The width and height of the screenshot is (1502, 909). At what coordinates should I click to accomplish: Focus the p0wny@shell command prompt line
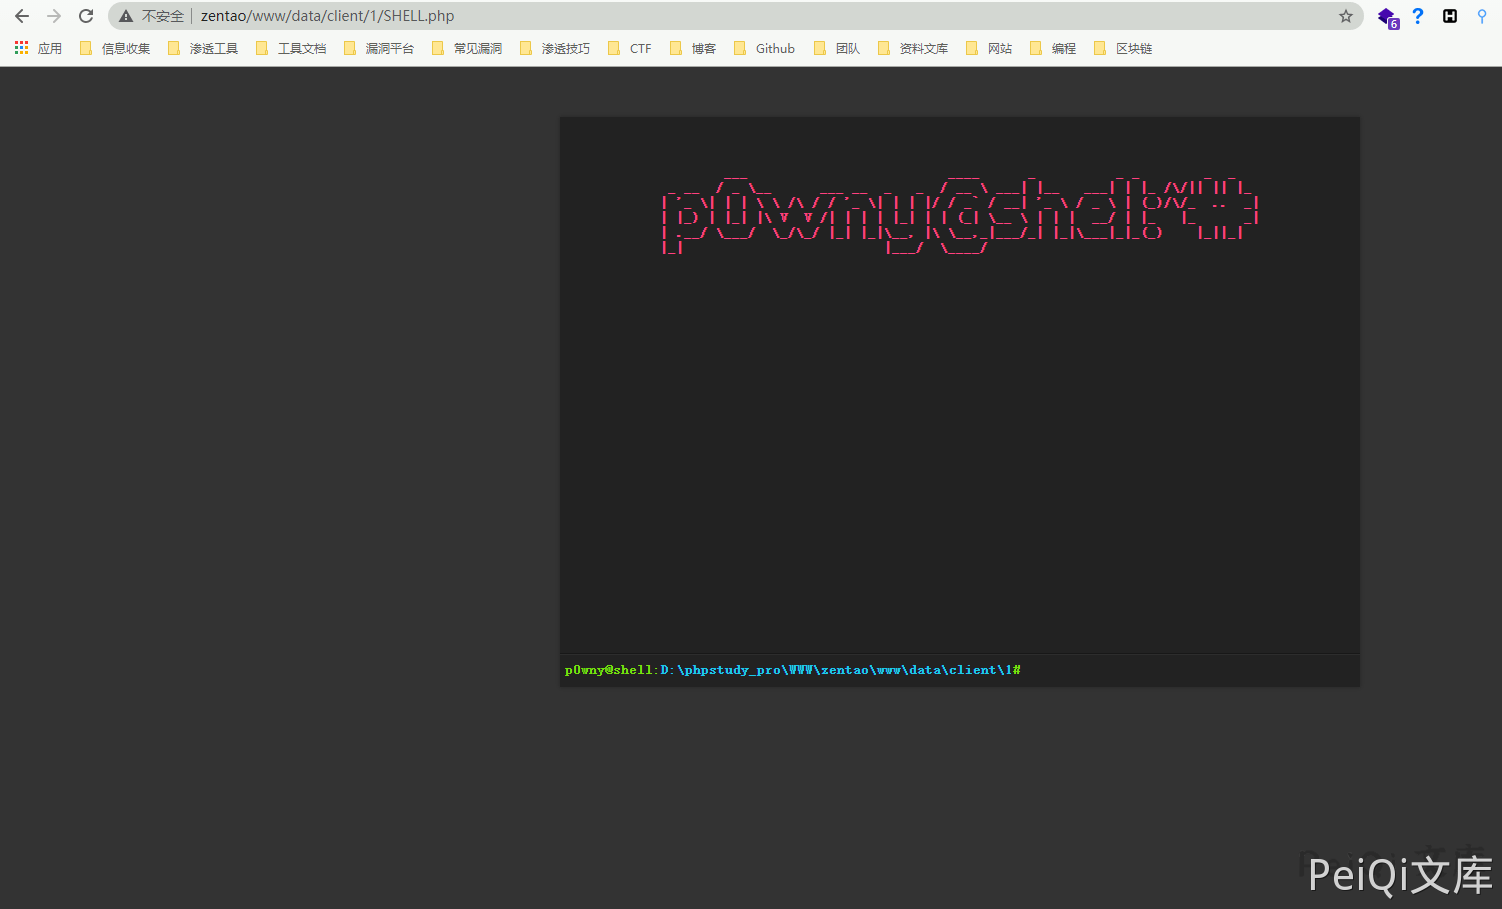(1180, 670)
